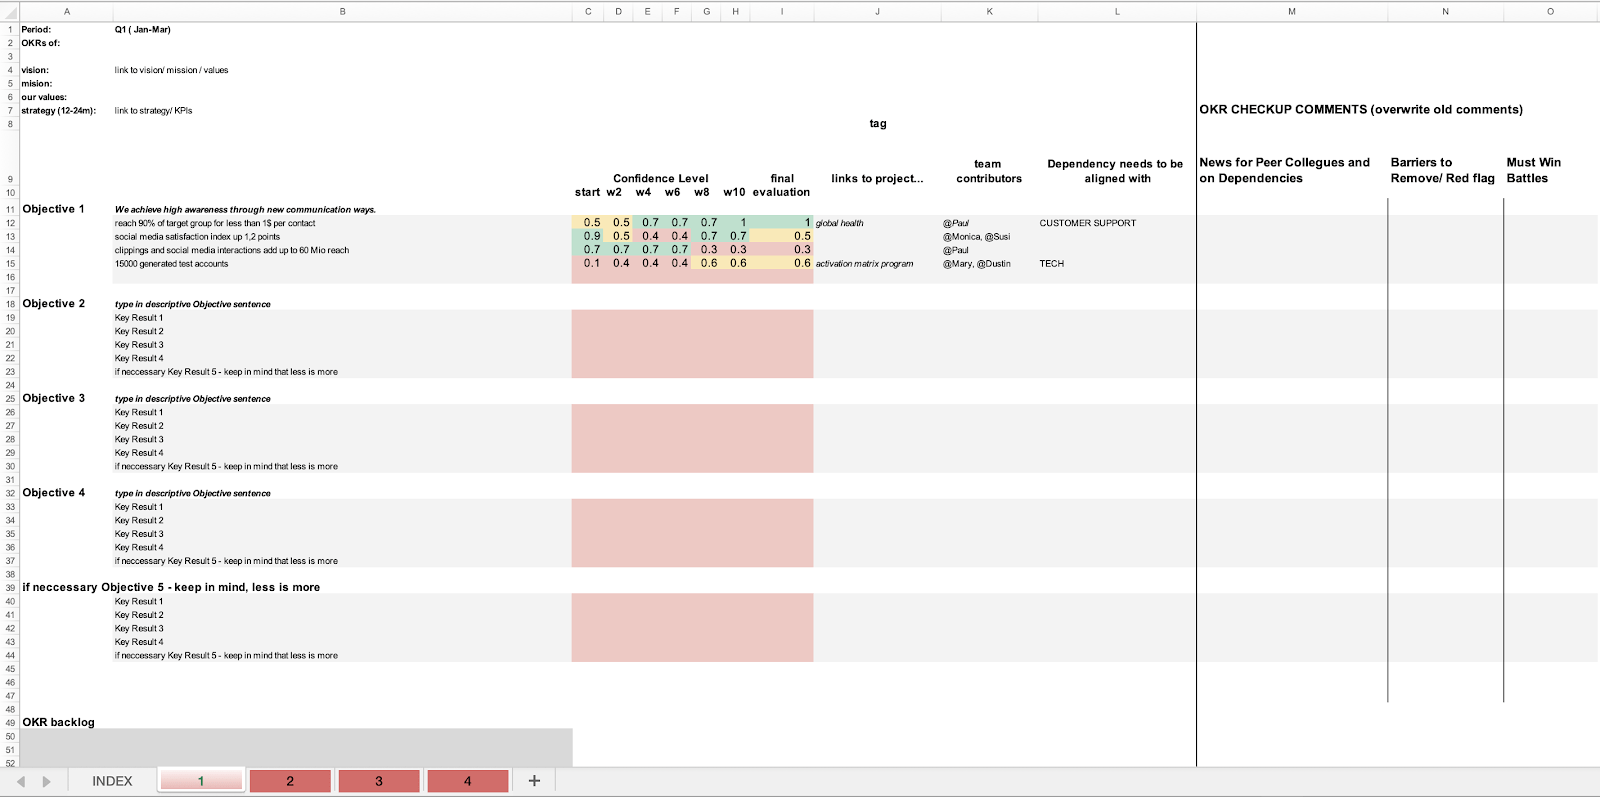Select all cells using the corner triangle
This screenshot has width=1600, height=797.
10,12
